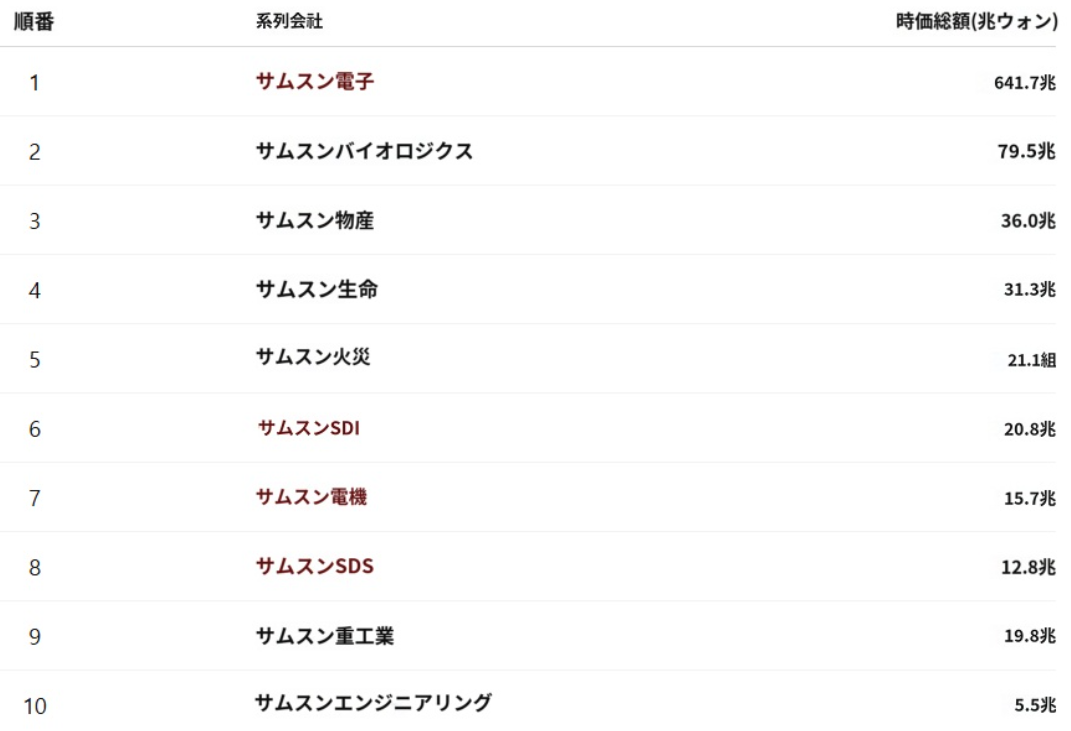
Task: Select rank number 1 cell
Action: [x=34, y=83]
